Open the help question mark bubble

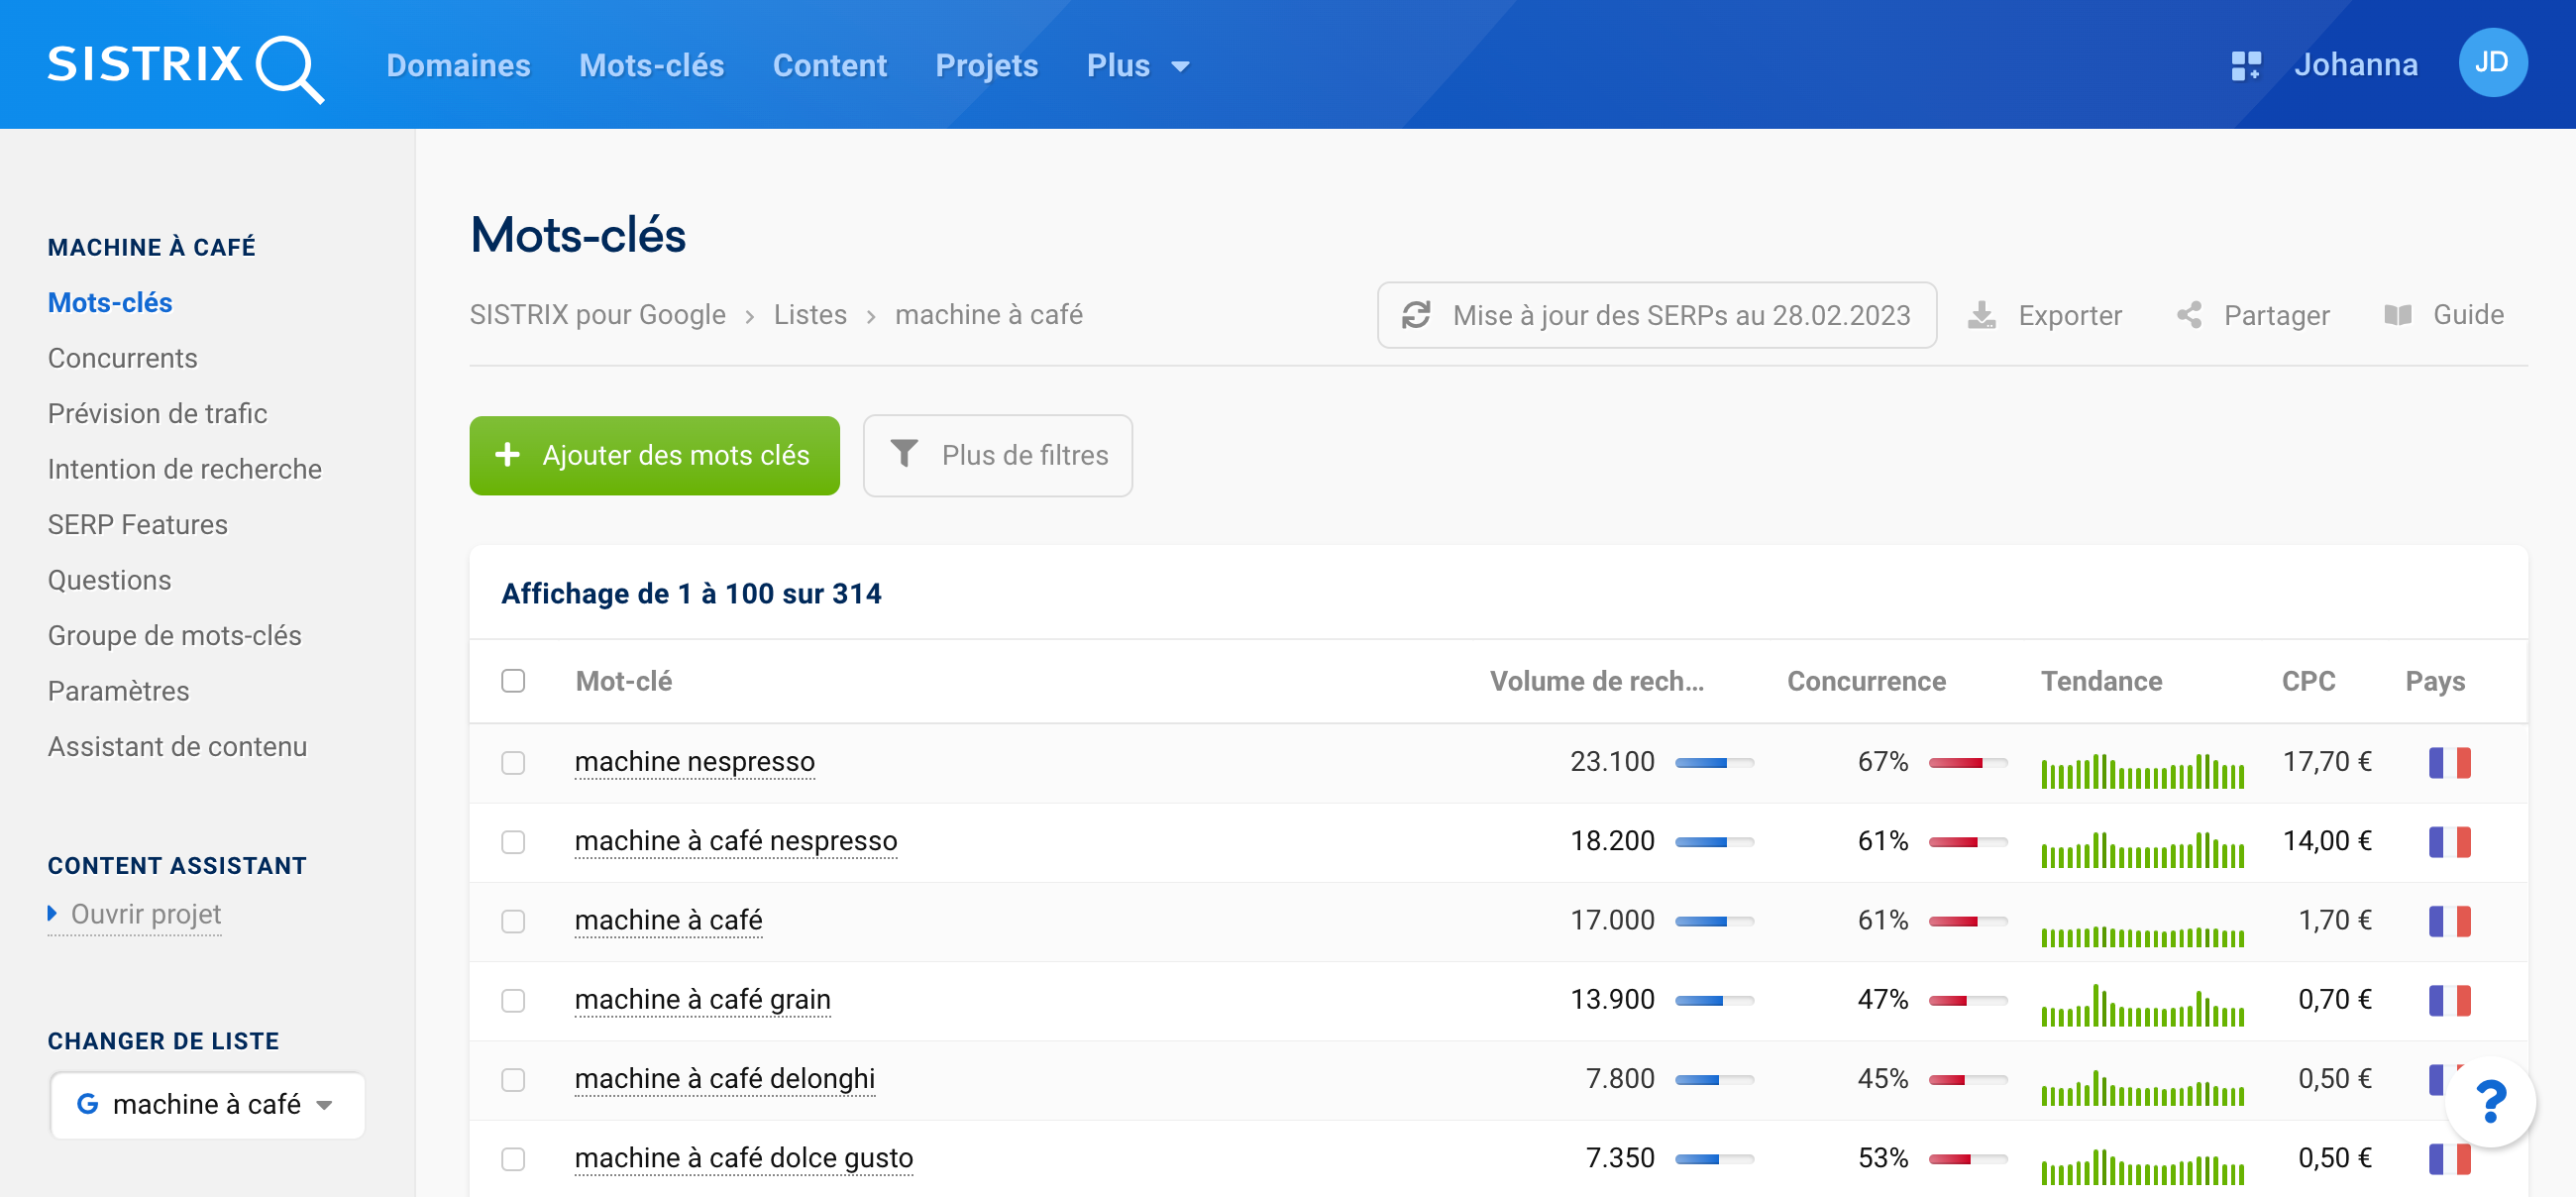tap(2490, 1102)
